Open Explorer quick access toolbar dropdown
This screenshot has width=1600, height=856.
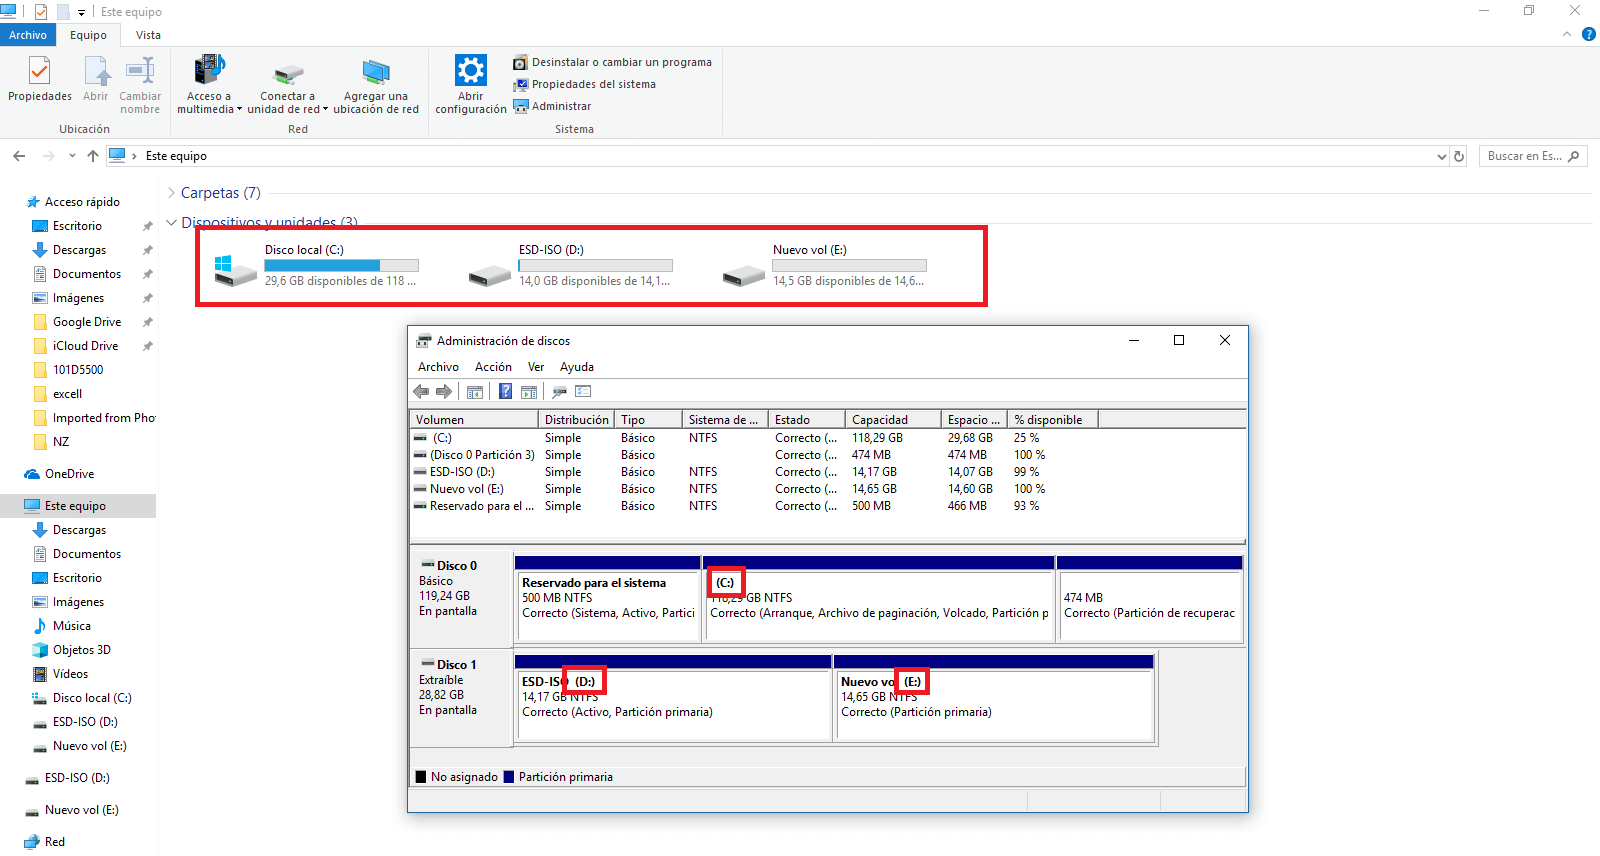(81, 12)
